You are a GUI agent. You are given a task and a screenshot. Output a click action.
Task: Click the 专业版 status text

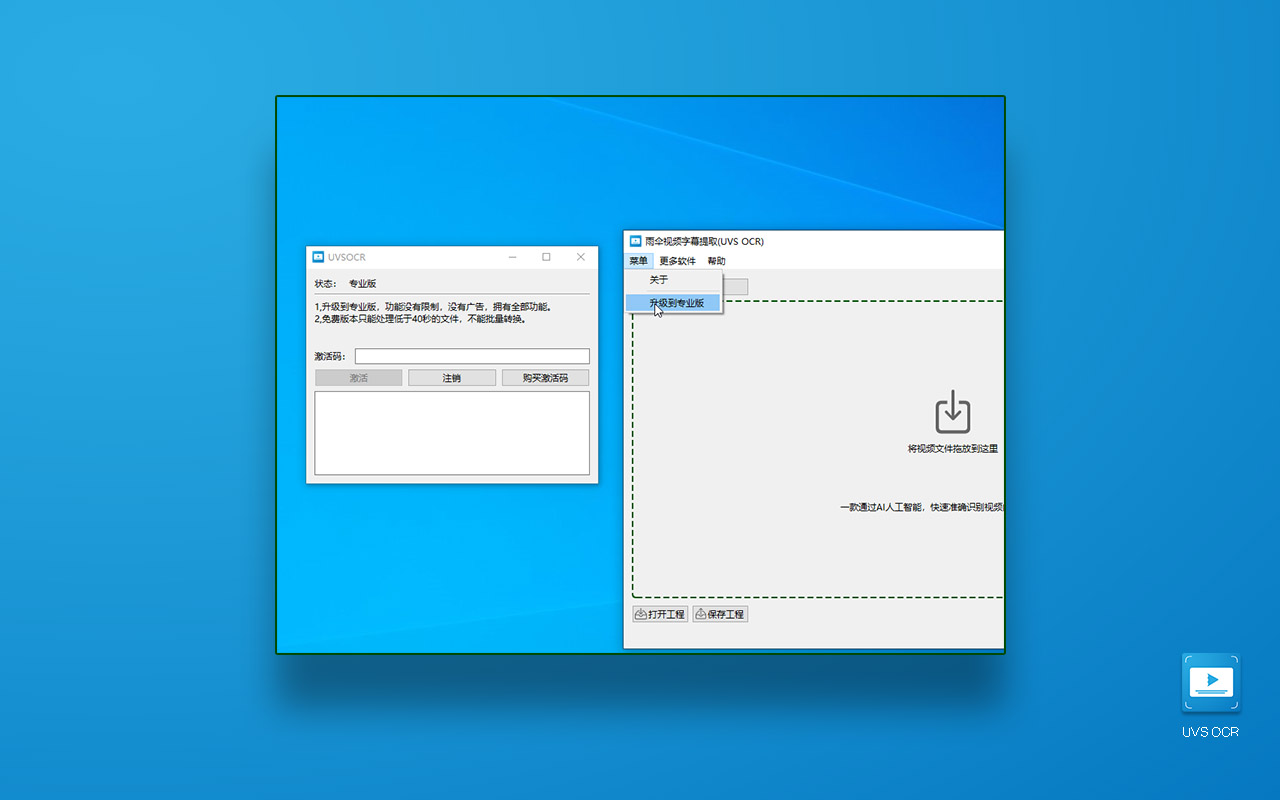[362, 284]
